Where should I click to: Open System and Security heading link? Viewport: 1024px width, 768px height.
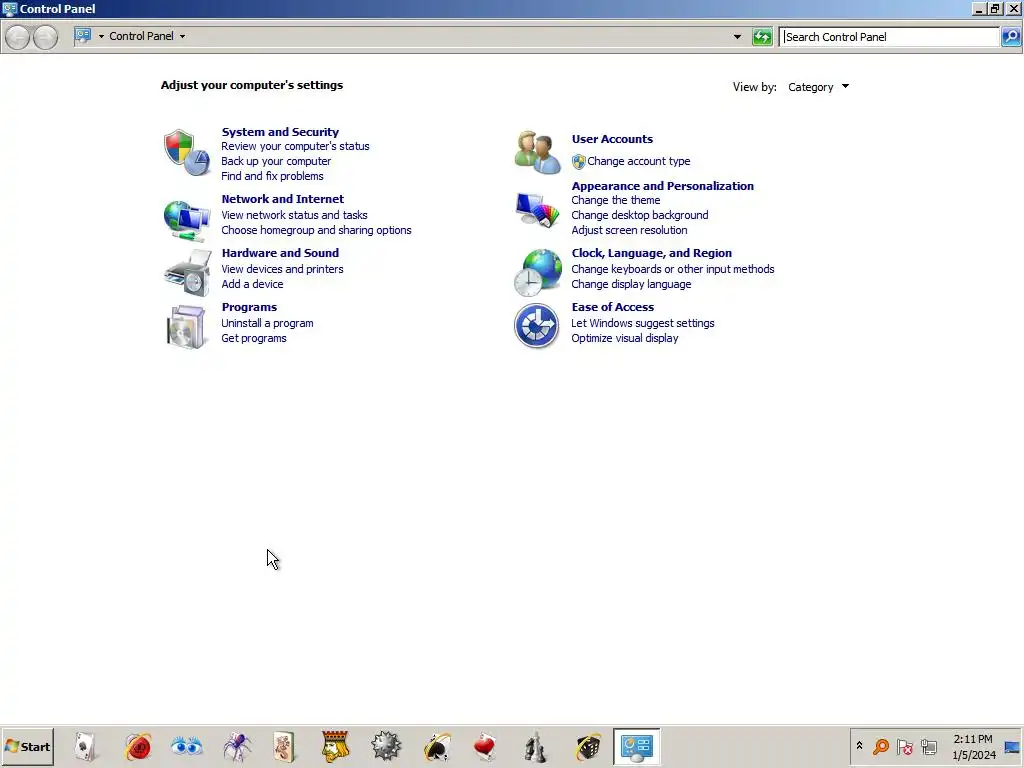(280, 132)
